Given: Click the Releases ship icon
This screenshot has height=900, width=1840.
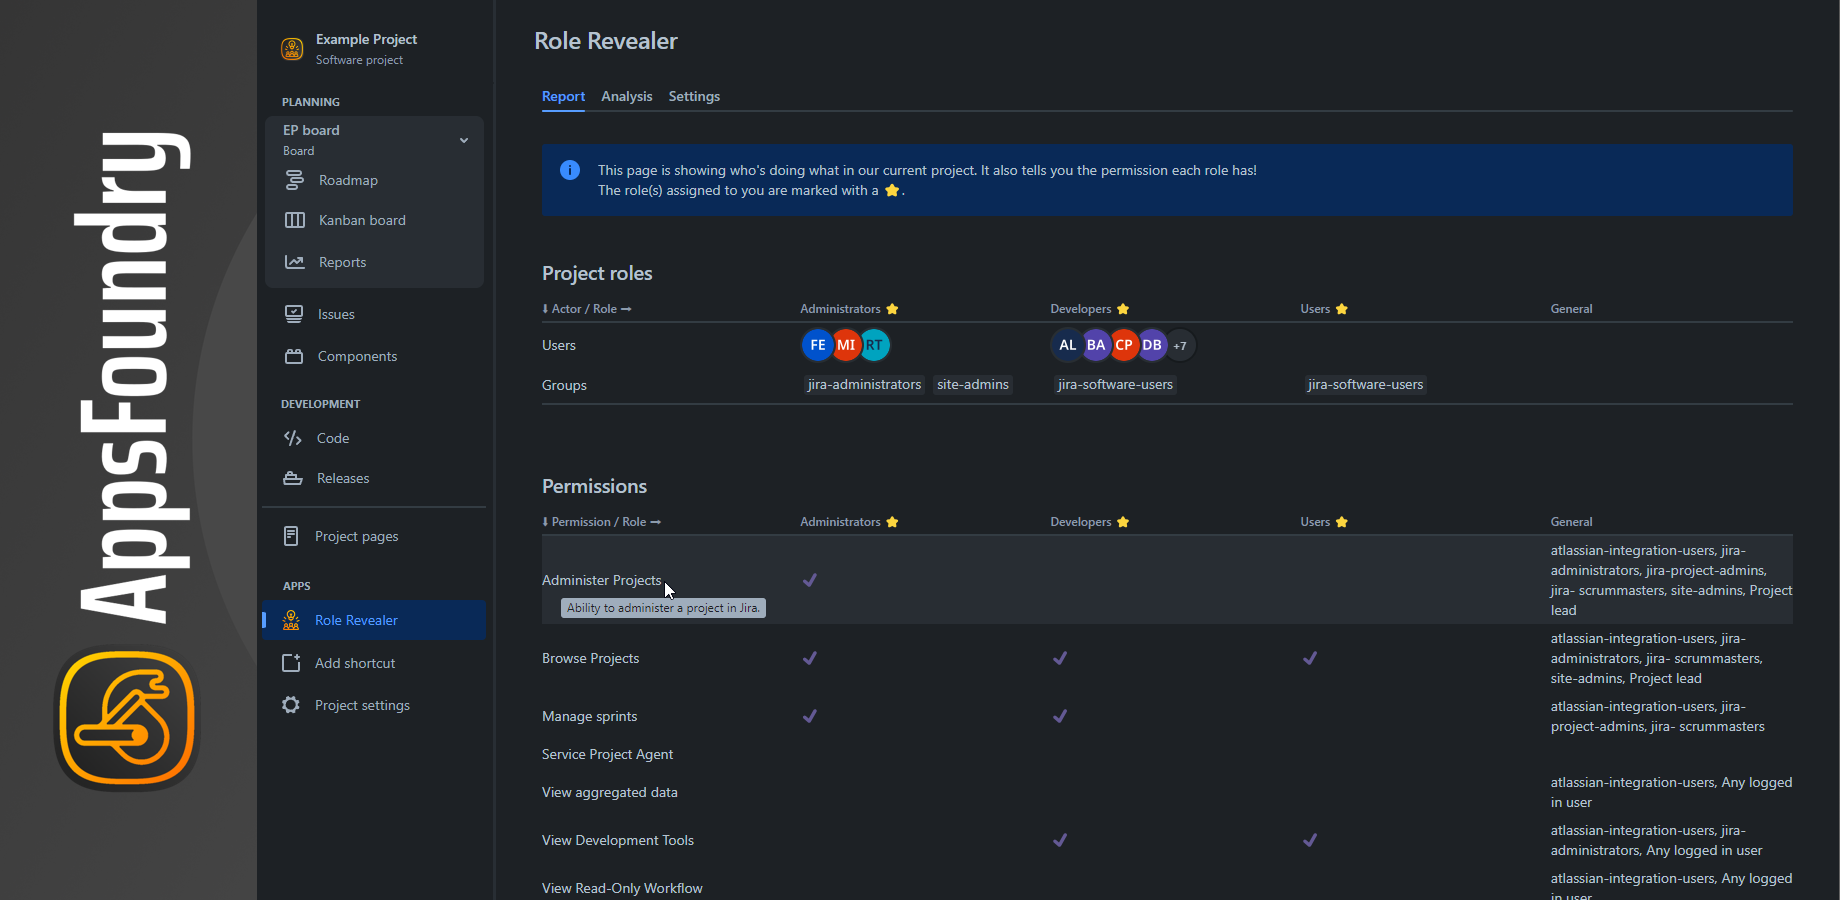Looking at the screenshot, I should click(293, 478).
